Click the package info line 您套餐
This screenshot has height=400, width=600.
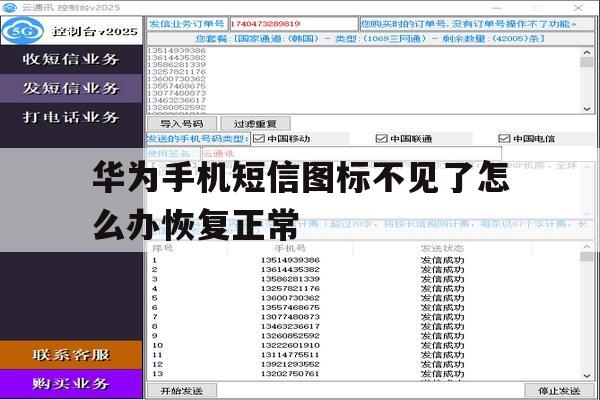click(370, 39)
